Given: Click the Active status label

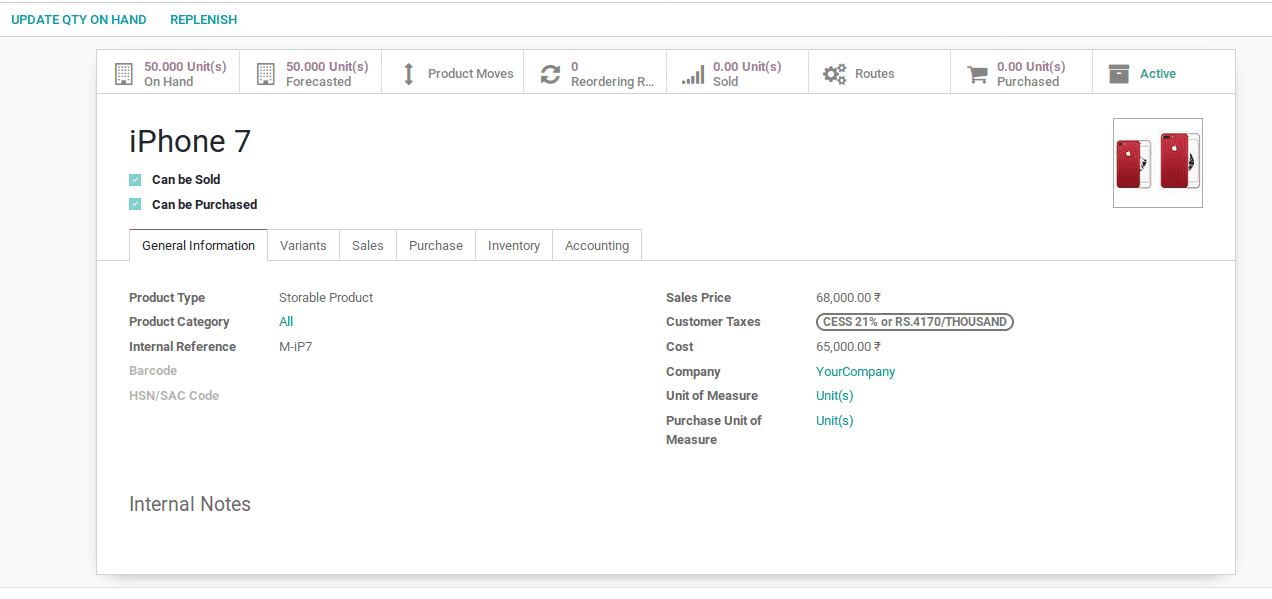Looking at the screenshot, I should tap(1158, 74).
